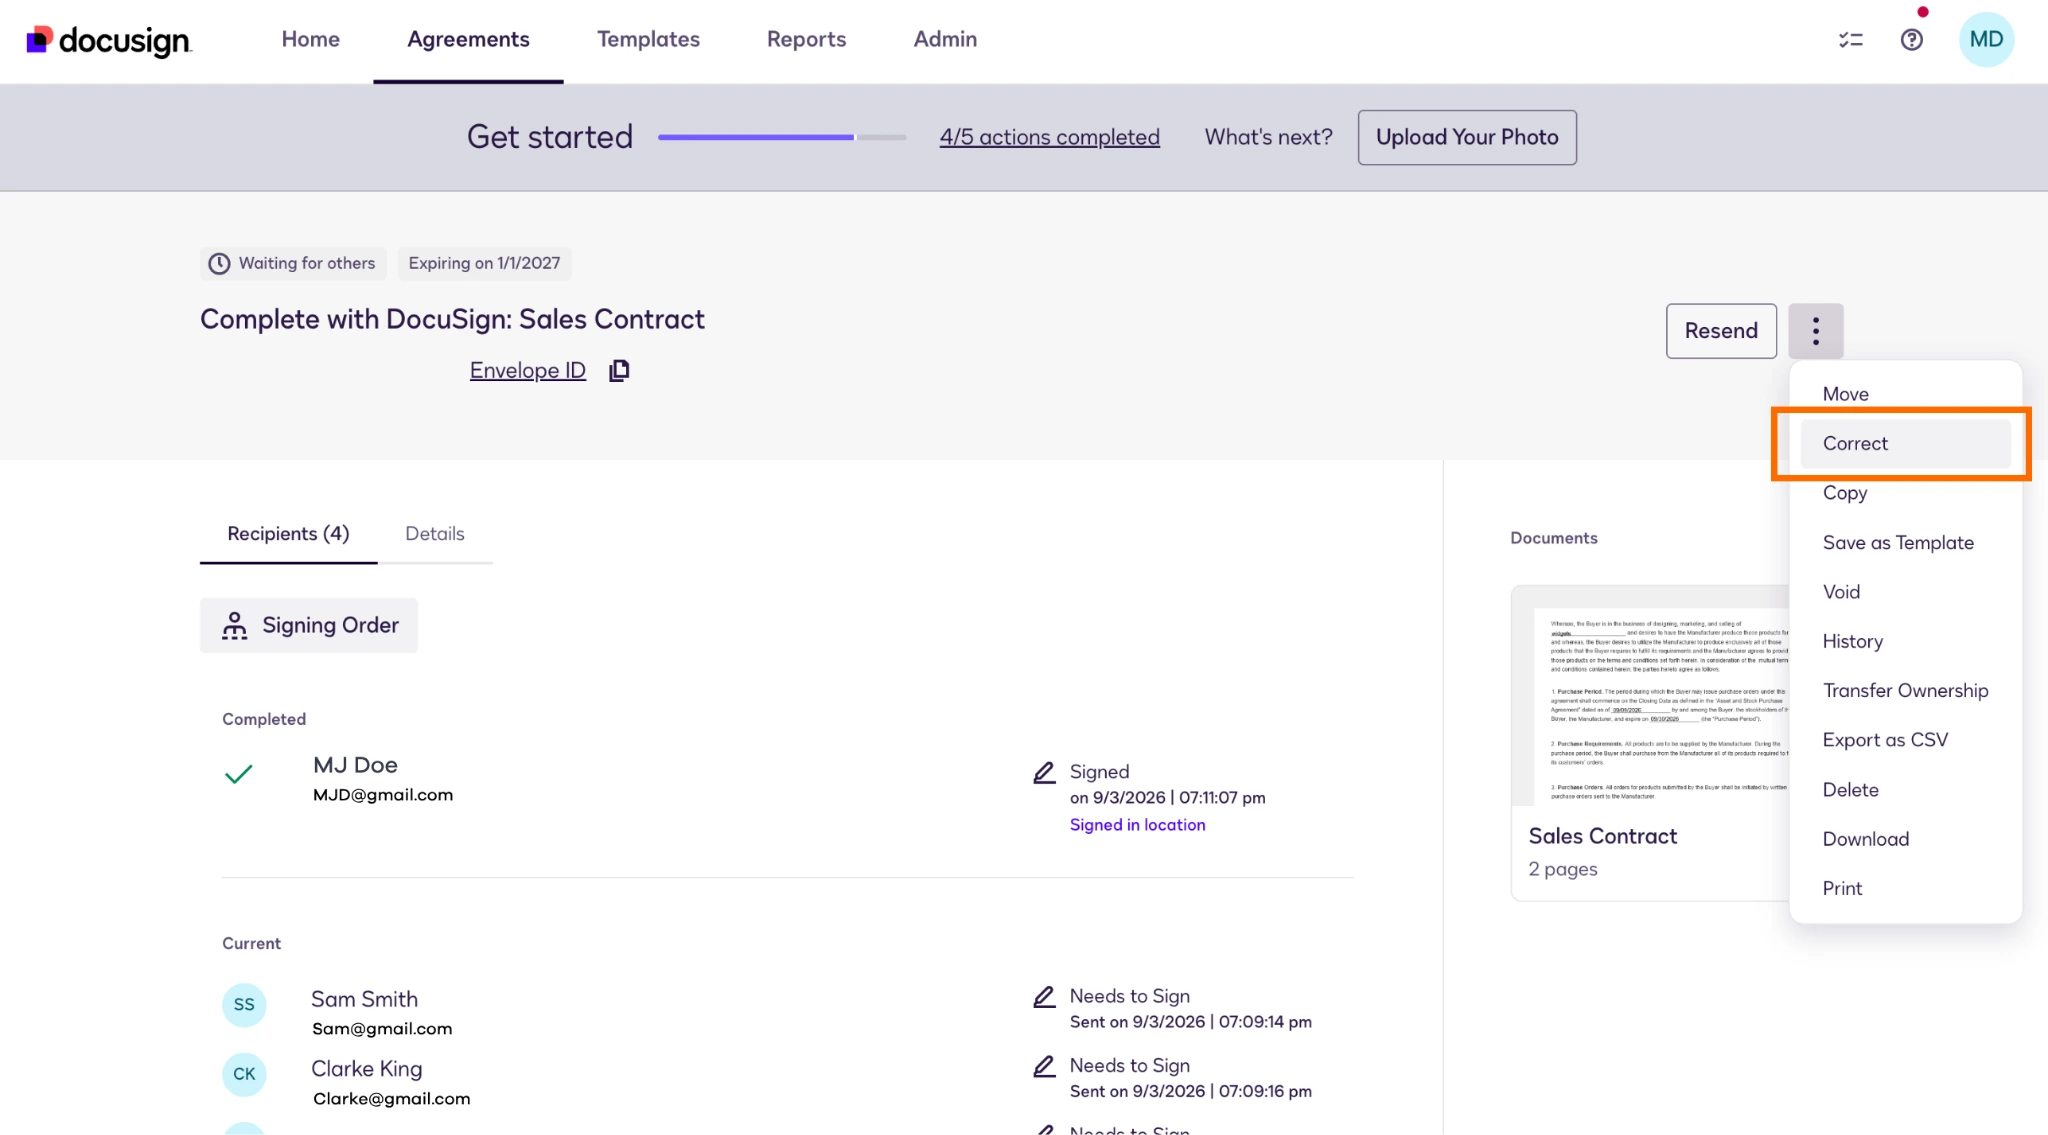The width and height of the screenshot is (2048, 1135).
Task: Click the Docusign logo
Action: (108, 40)
